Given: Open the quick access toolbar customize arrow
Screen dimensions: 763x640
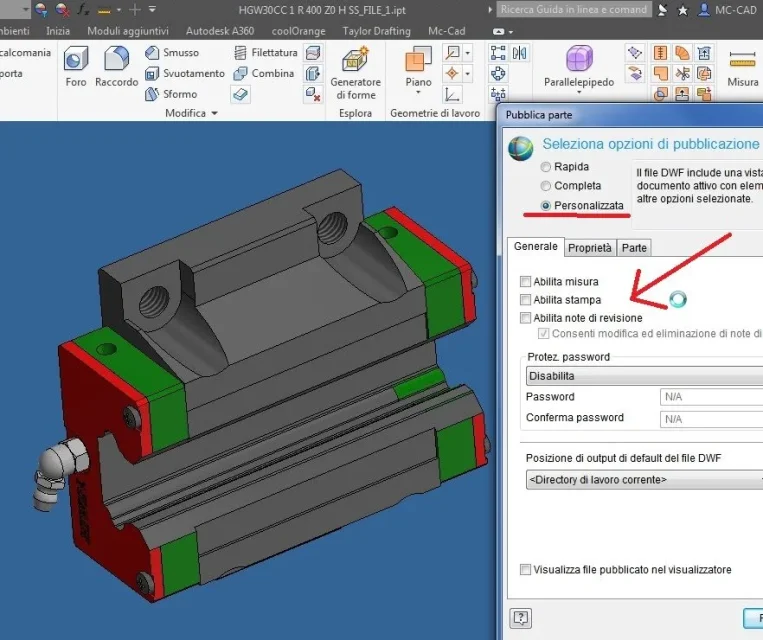Looking at the screenshot, I should point(152,9).
